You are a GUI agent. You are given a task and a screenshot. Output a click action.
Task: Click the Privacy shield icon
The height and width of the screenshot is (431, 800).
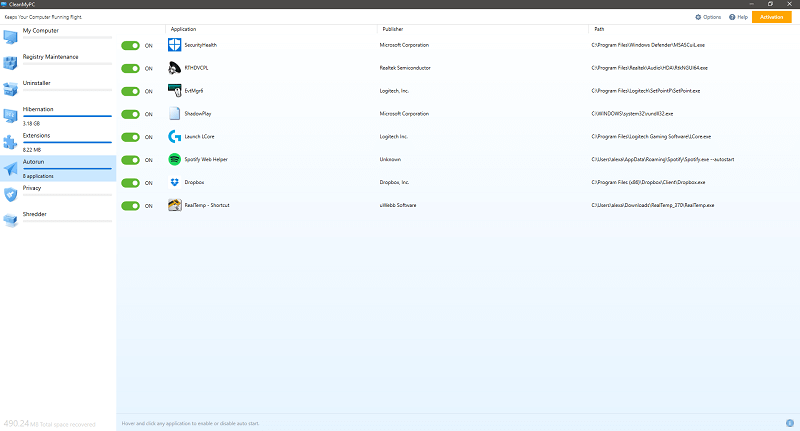click(x=10, y=195)
